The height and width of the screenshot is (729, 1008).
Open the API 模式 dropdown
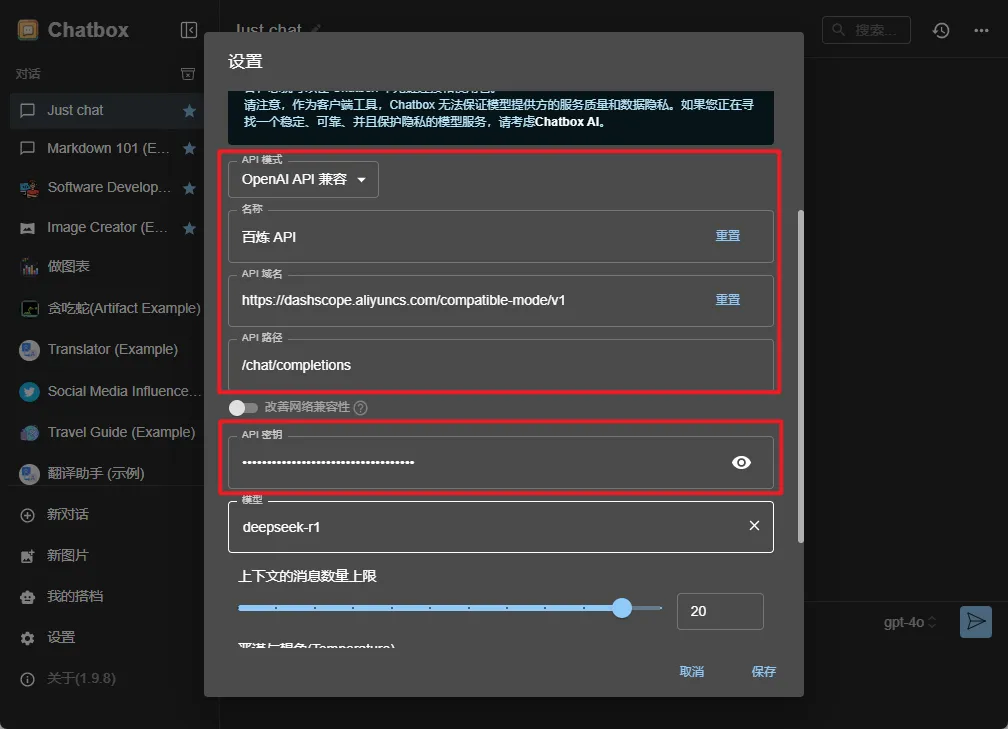point(303,179)
